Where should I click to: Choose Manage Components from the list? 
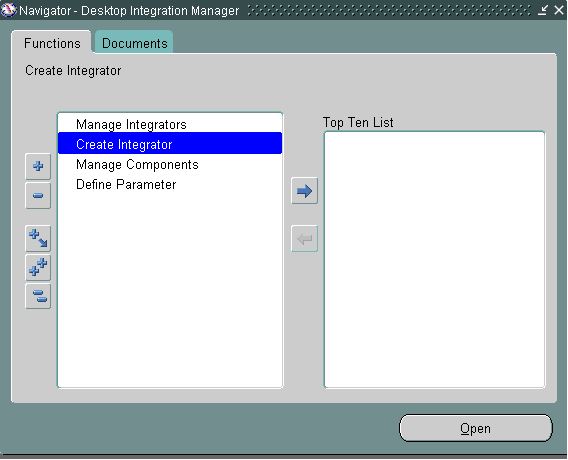170,164
